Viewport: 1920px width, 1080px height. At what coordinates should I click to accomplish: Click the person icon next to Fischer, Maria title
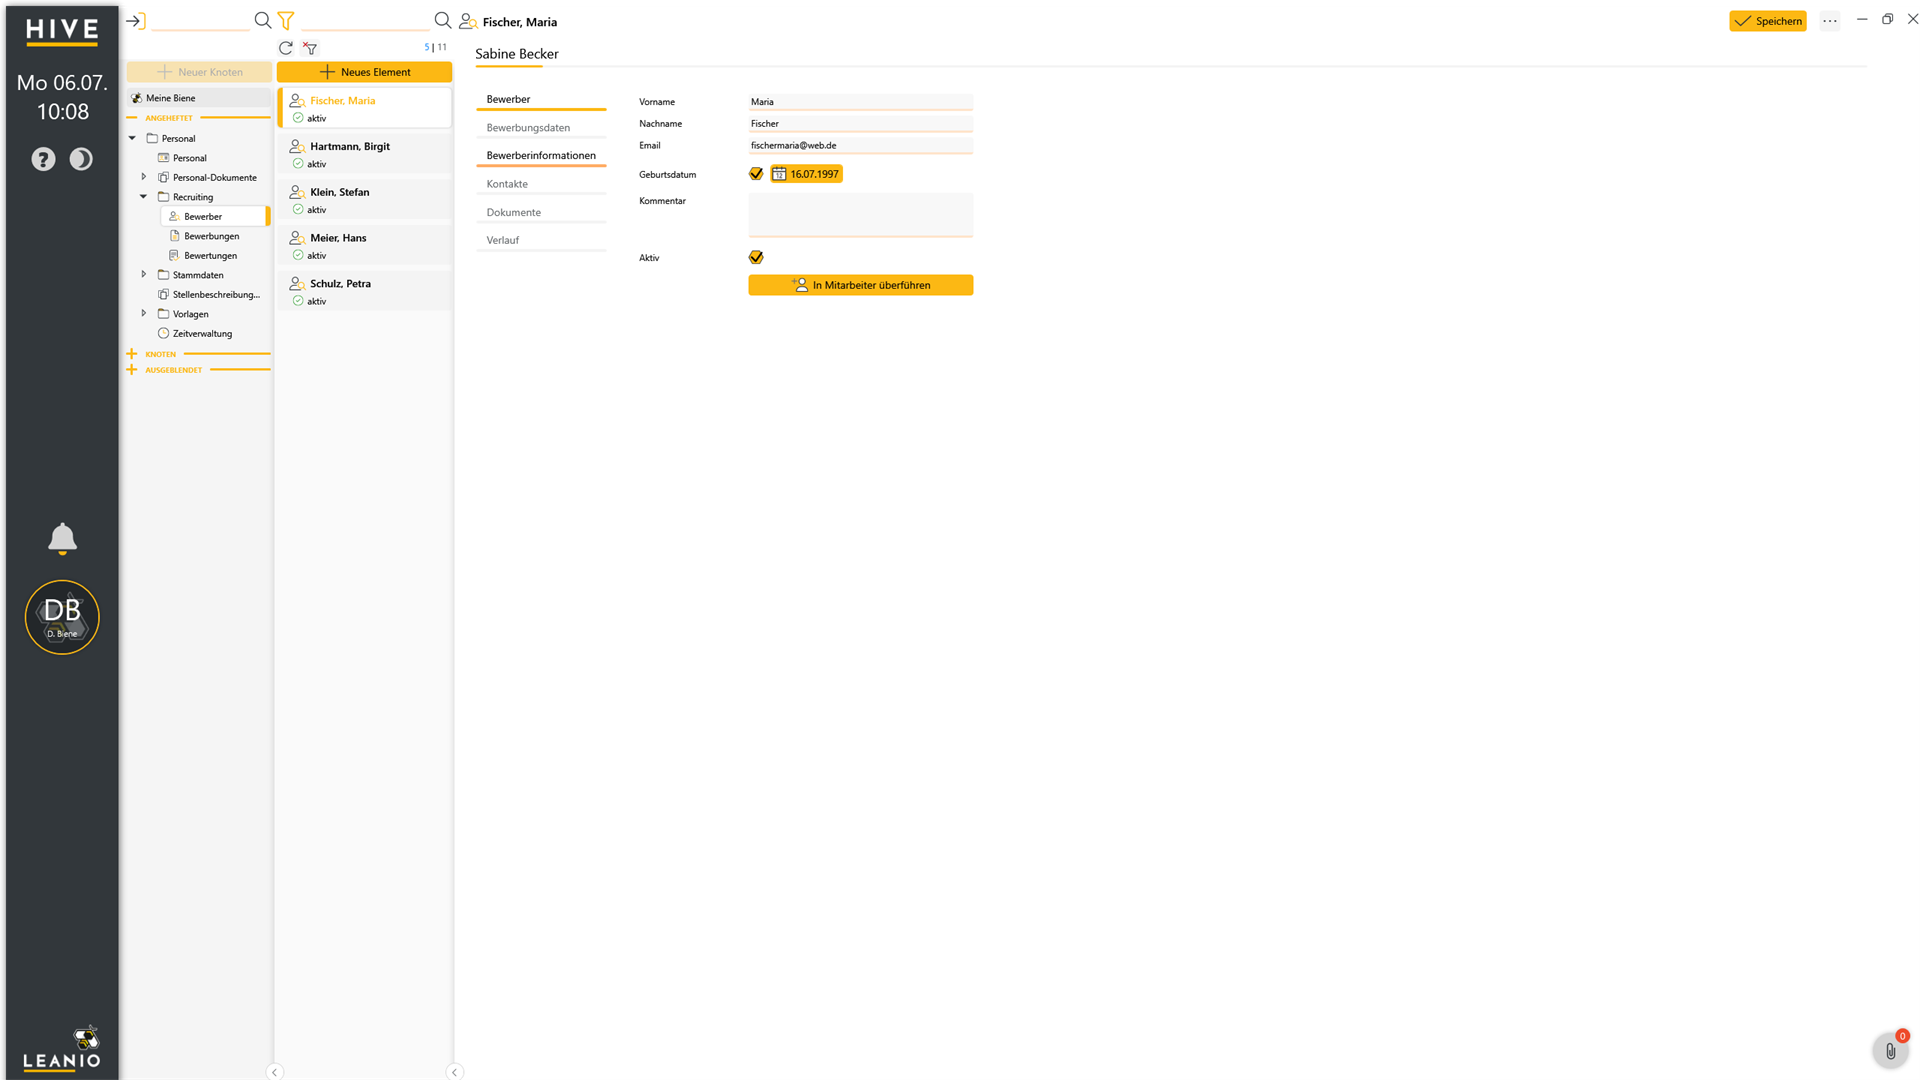pos(468,21)
